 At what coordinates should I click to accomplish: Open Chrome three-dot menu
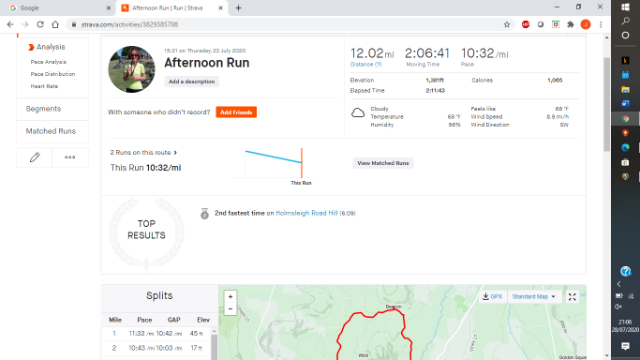[x=601, y=24]
